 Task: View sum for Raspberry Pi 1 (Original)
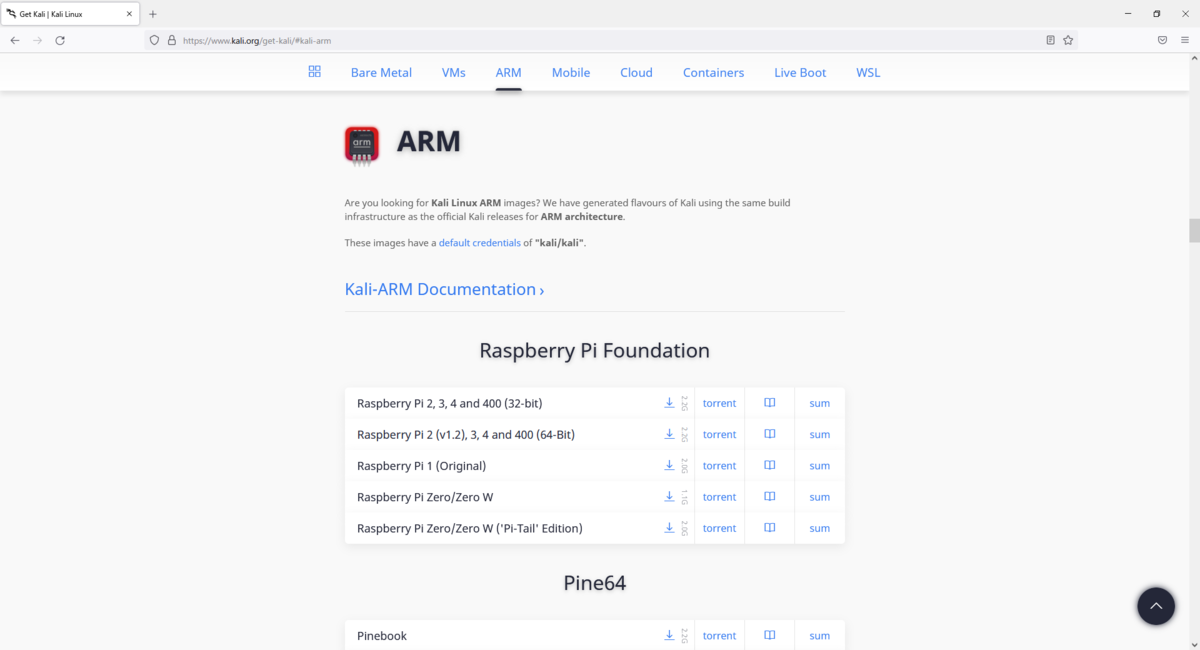click(x=820, y=465)
